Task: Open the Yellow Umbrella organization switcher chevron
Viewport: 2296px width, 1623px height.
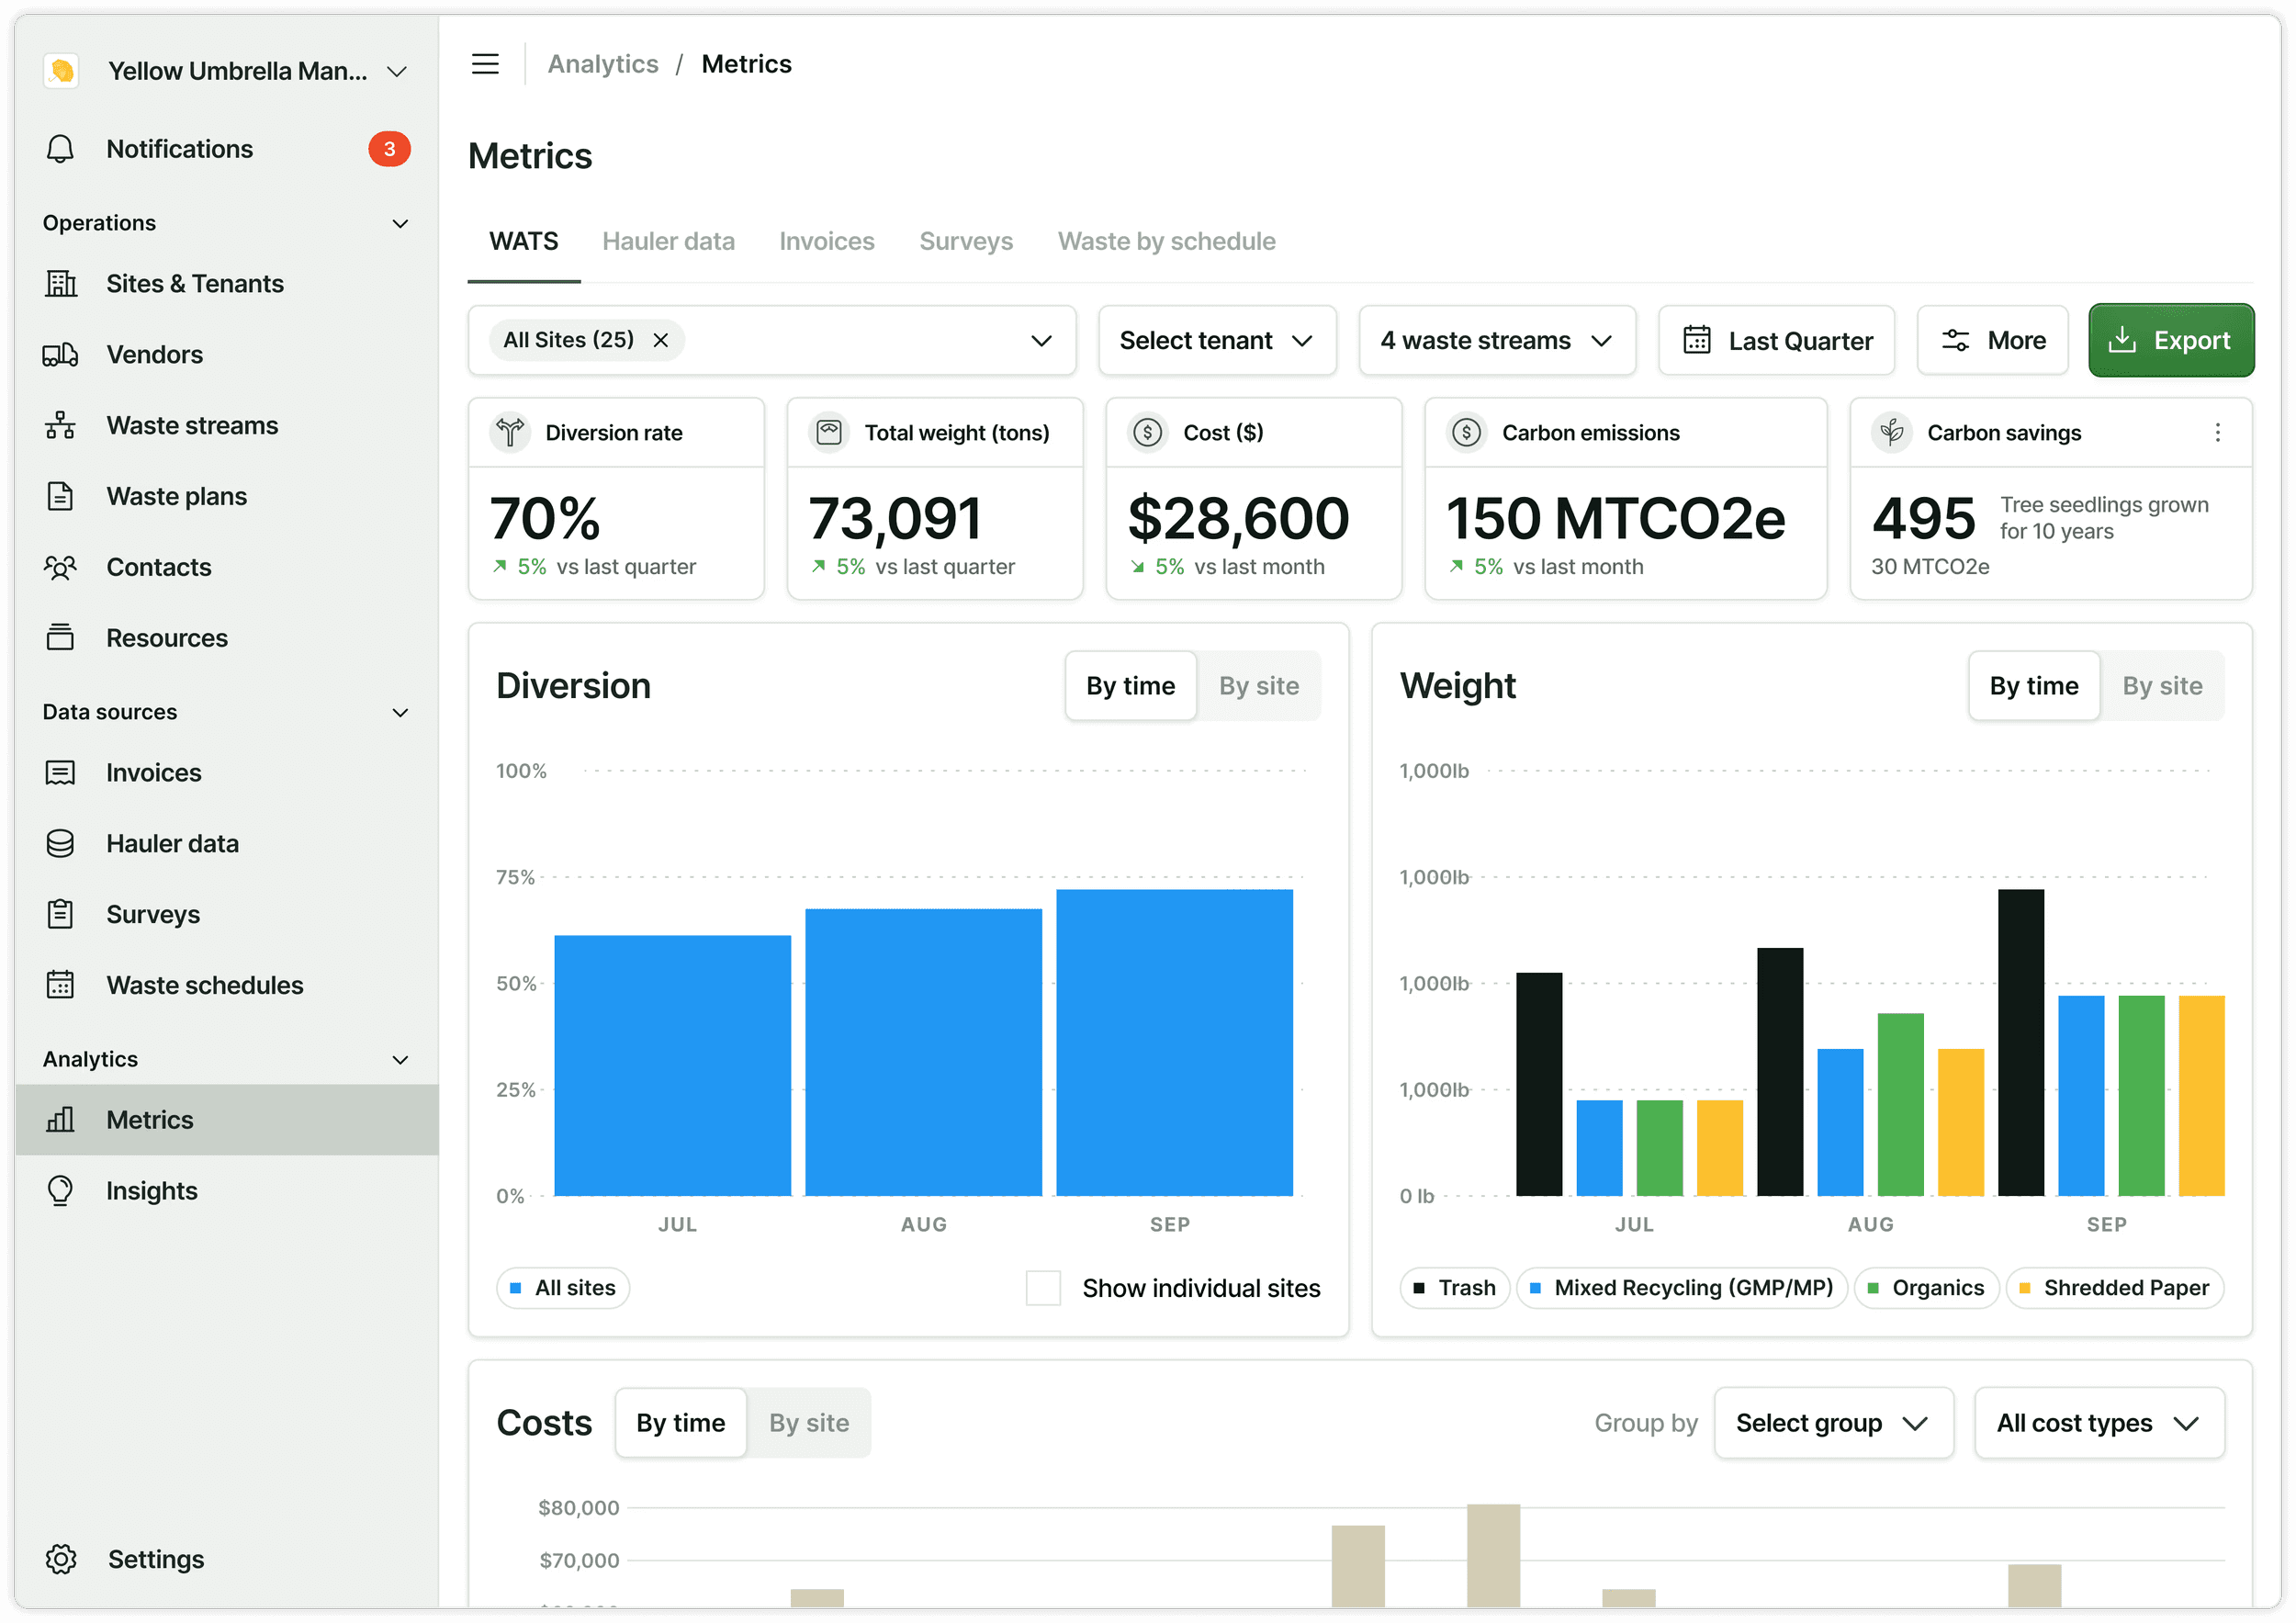Action: pos(397,72)
